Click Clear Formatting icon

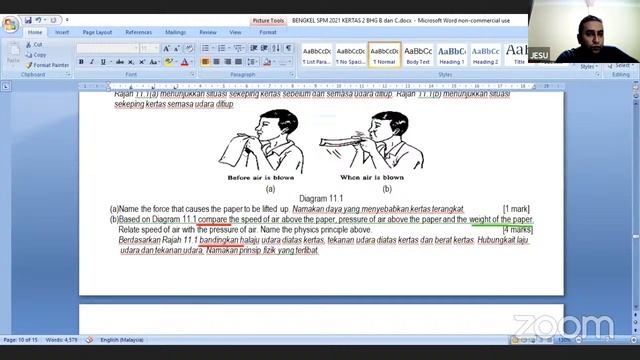click(189, 49)
